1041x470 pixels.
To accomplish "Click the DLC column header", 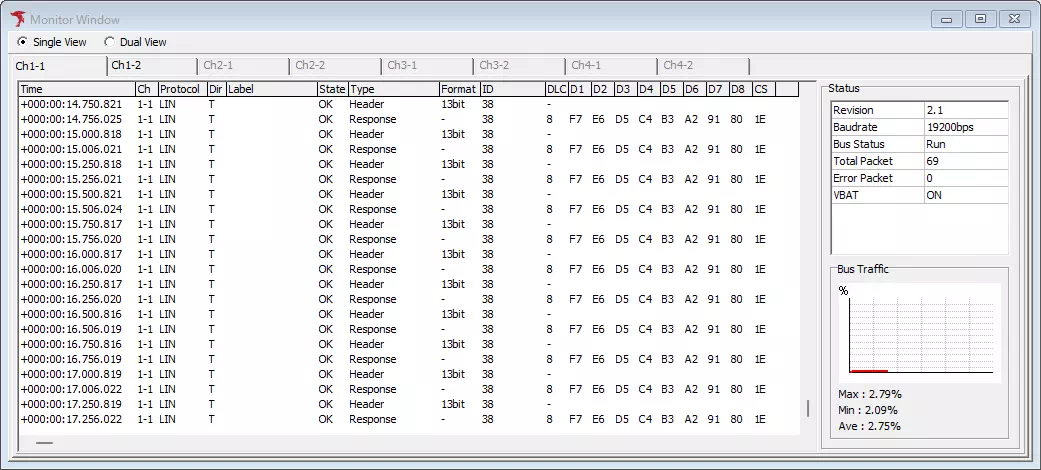I will [555, 89].
